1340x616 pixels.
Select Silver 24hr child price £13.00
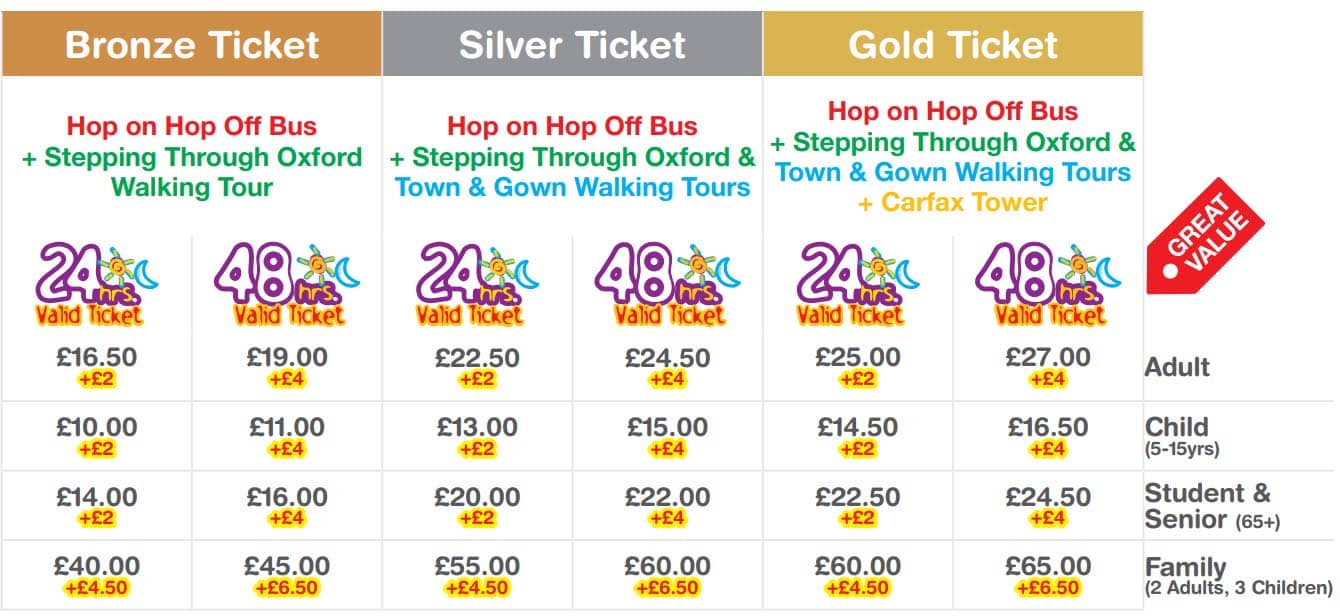tap(477, 427)
